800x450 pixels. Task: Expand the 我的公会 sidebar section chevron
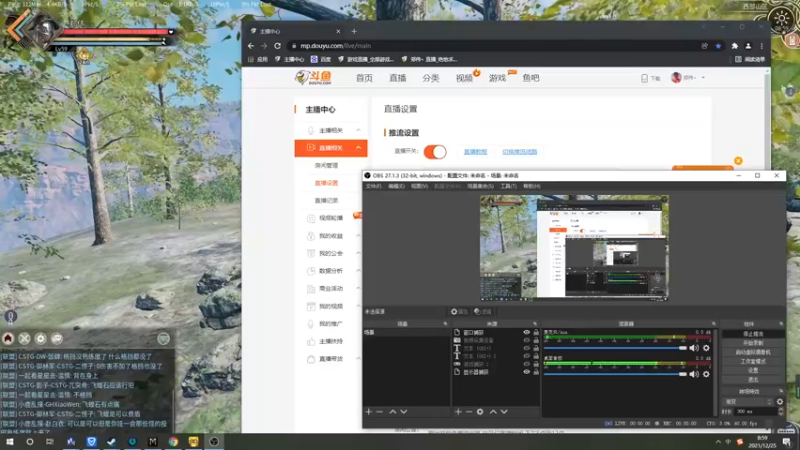tap(359, 253)
